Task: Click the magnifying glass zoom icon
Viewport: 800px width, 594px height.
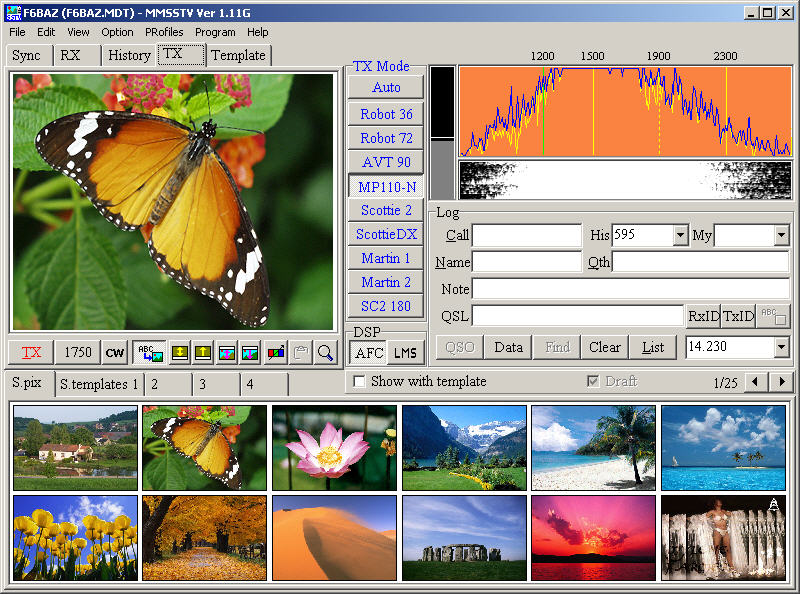Action: [325, 353]
